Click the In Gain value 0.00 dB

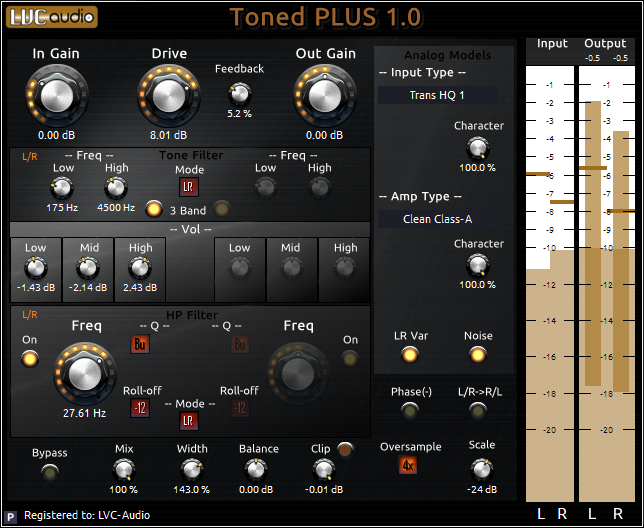57,135
